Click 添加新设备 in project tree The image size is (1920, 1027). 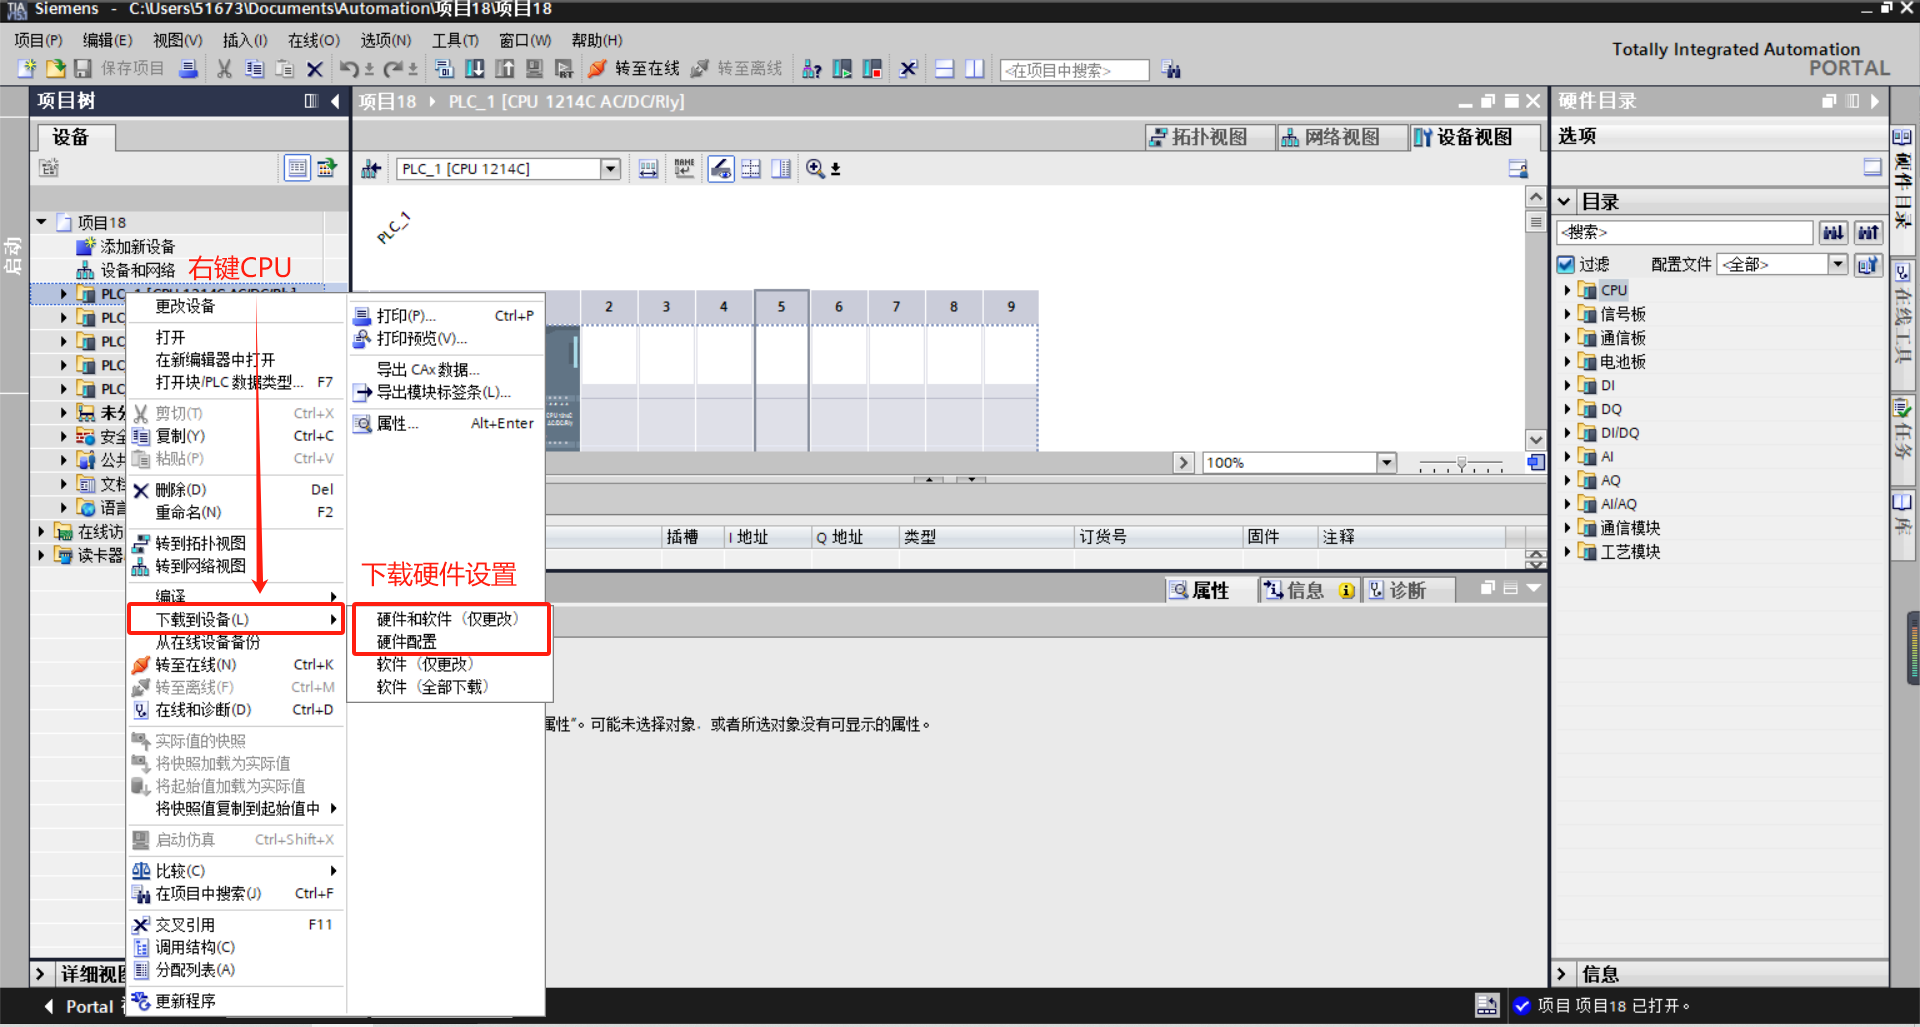click(x=137, y=246)
